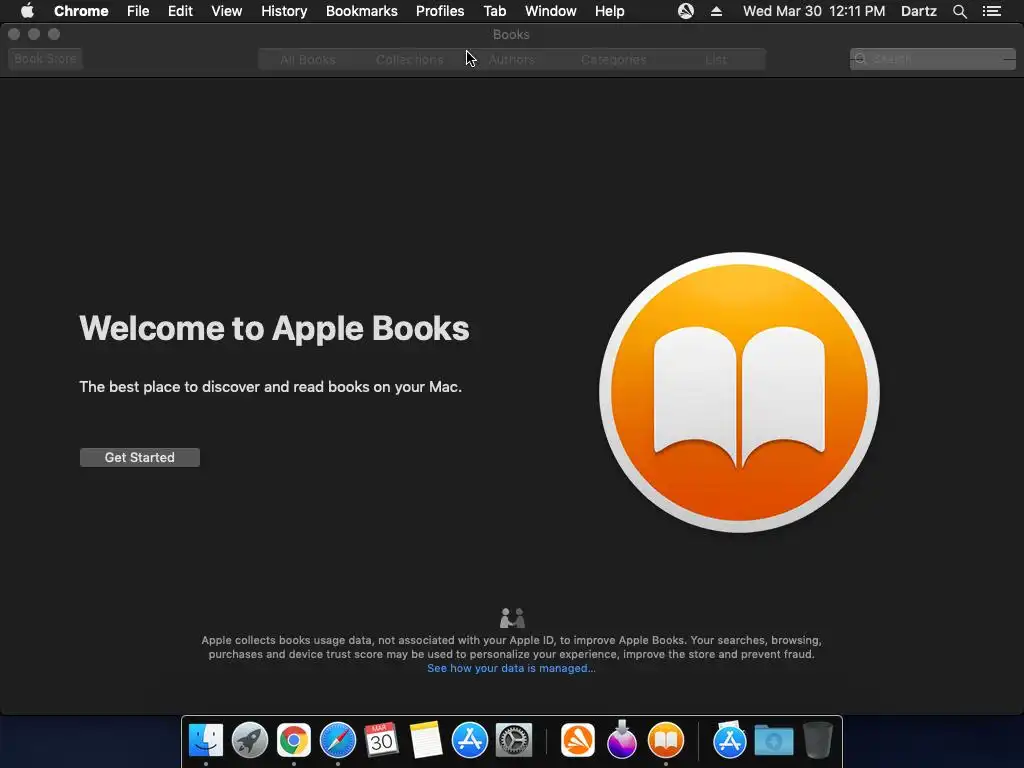Open the Chrome application menu

click(x=81, y=11)
